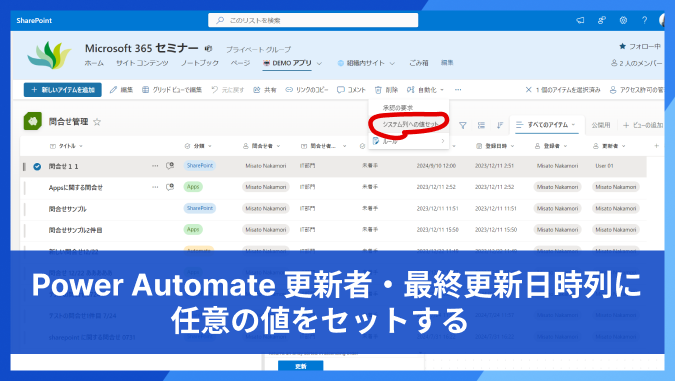Open comments icon on Appsに関する問合せ row
Image resolution: width=675 pixels, height=381 pixels.
[170, 187]
